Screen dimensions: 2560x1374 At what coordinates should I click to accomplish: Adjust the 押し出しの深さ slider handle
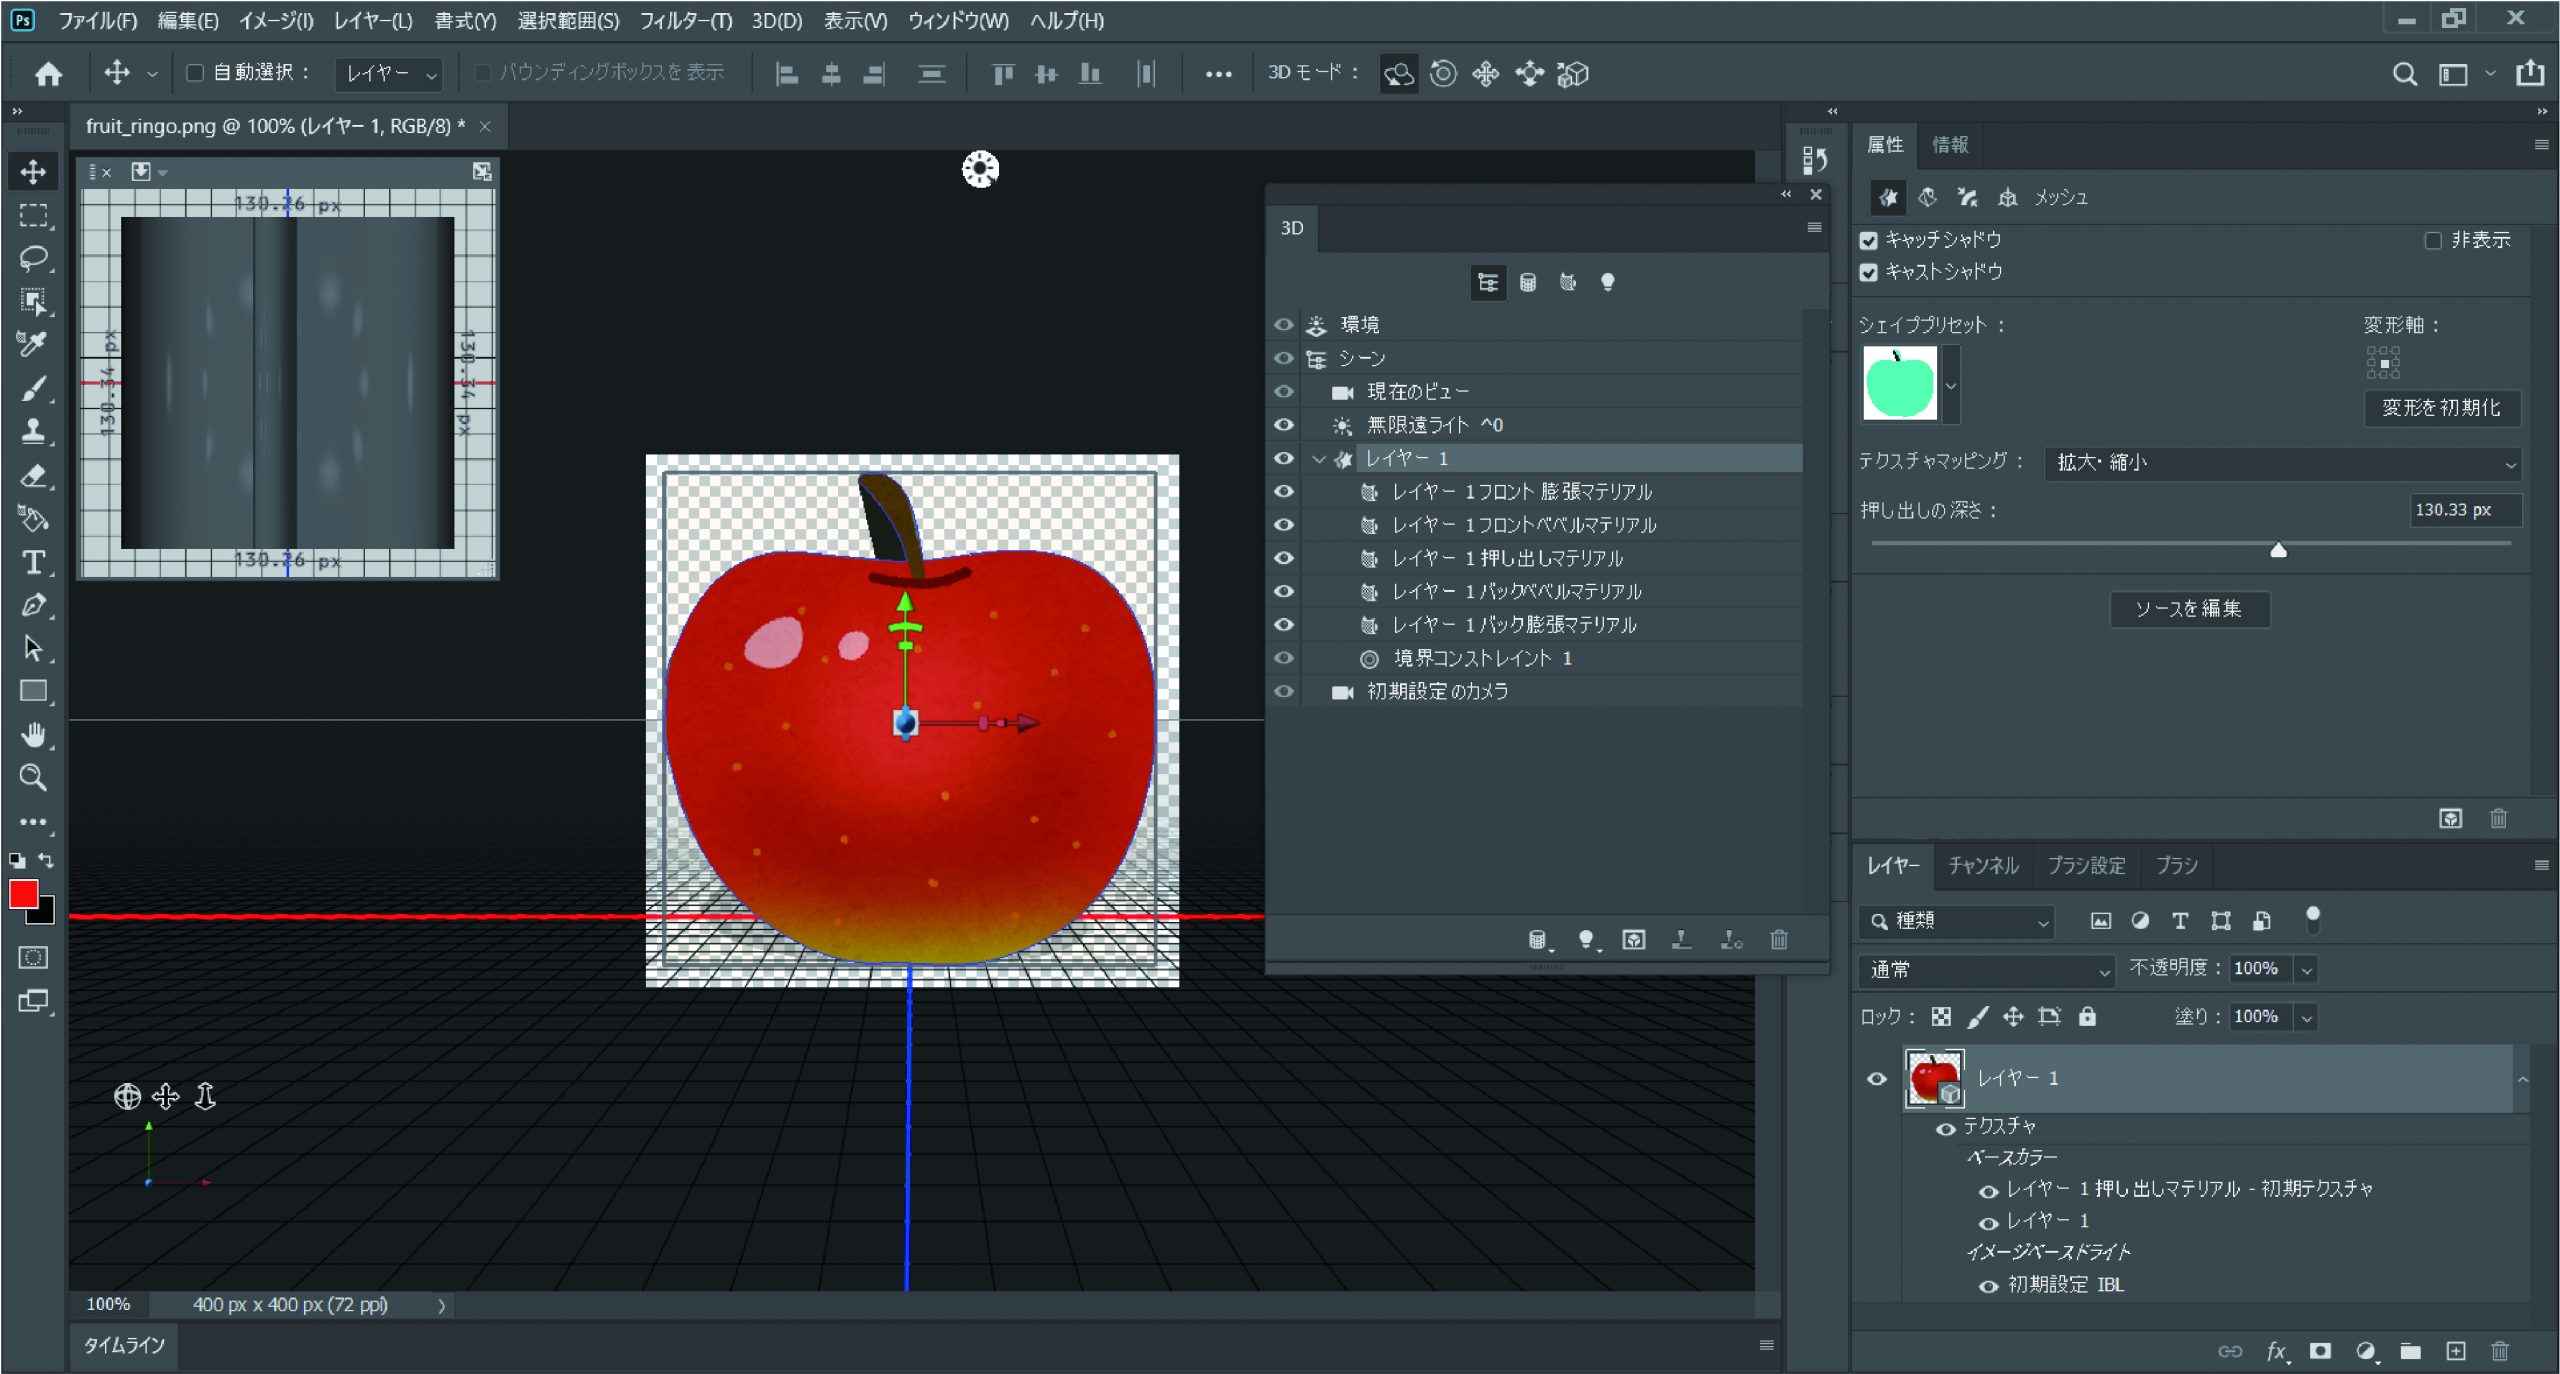point(2278,550)
